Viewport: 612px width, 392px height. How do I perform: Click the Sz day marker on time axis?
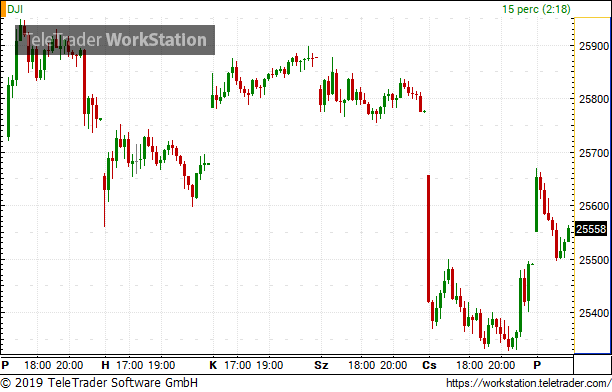coord(321,365)
